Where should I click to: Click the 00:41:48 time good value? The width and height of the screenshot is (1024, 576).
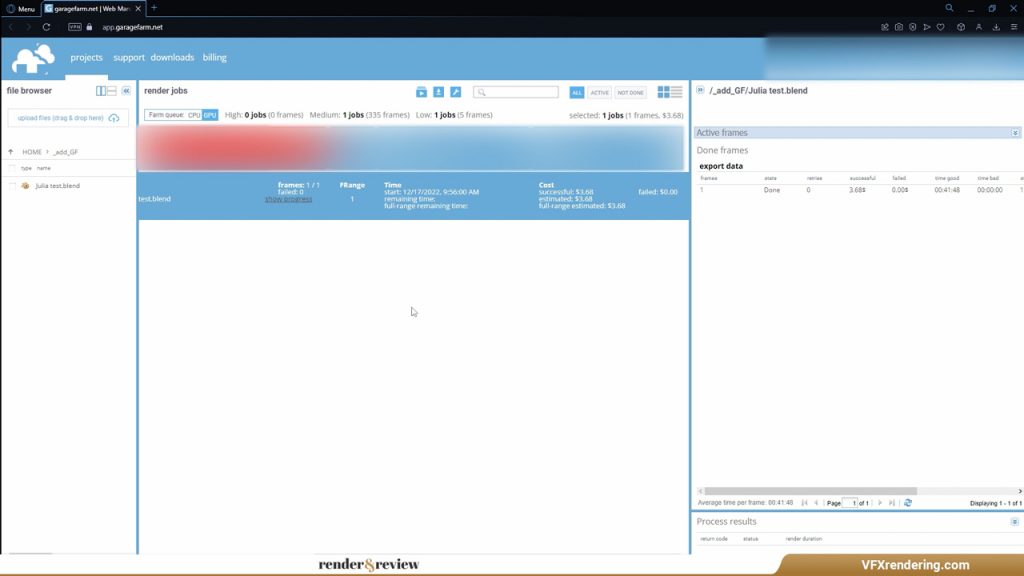947,190
